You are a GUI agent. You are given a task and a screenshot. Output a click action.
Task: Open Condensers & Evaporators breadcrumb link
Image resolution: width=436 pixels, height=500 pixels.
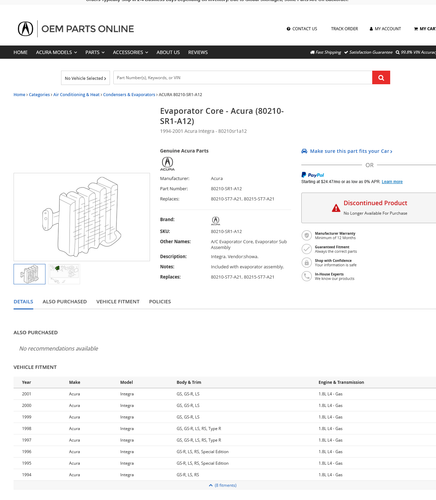(x=129, y=95)
